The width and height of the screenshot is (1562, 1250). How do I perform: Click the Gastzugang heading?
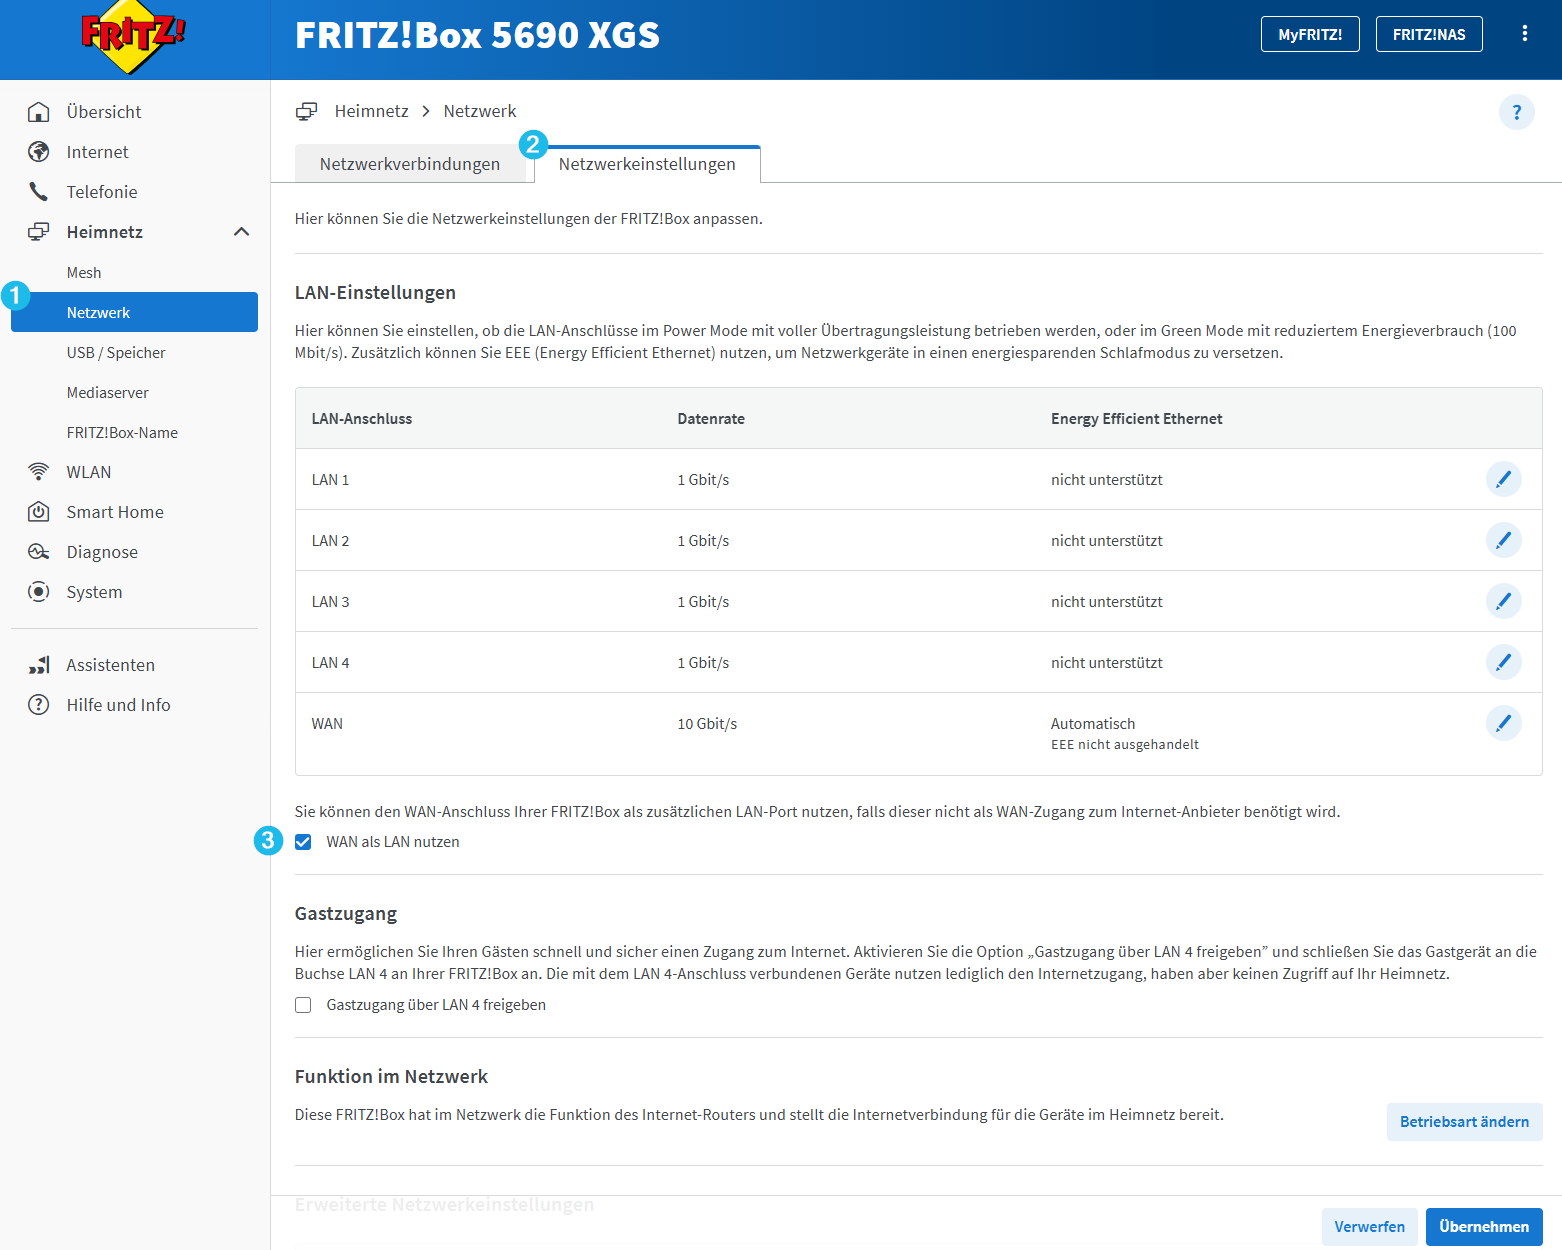(346, 914)
